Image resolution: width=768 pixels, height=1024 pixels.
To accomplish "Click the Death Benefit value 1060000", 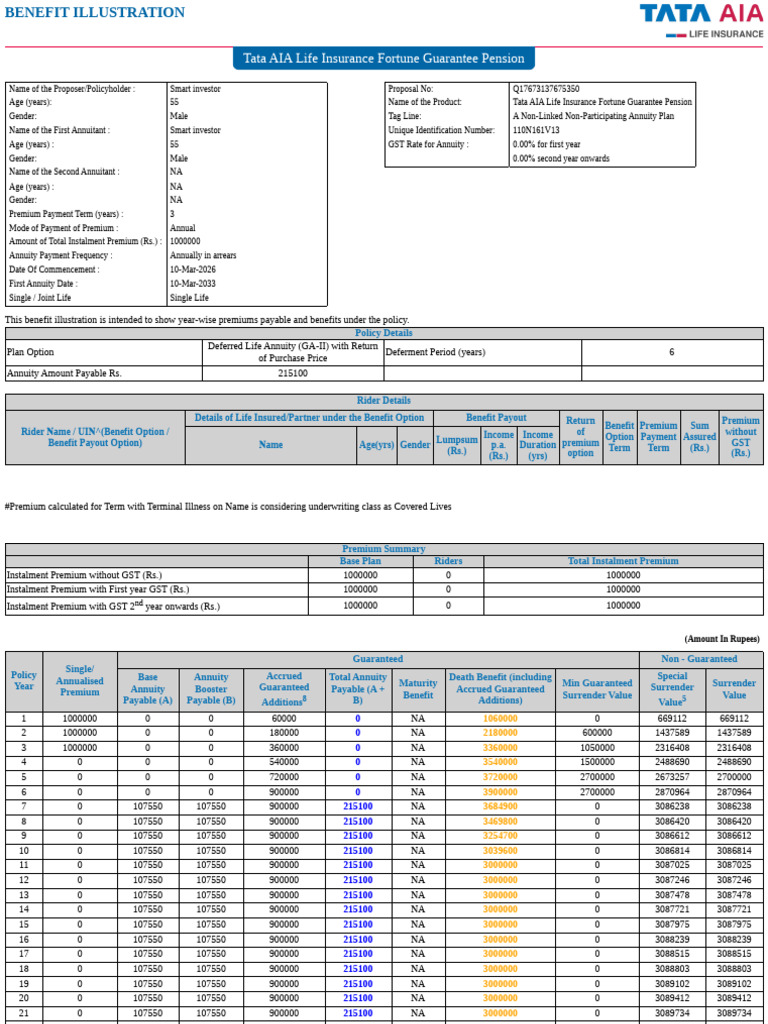I will coord(500,718).
